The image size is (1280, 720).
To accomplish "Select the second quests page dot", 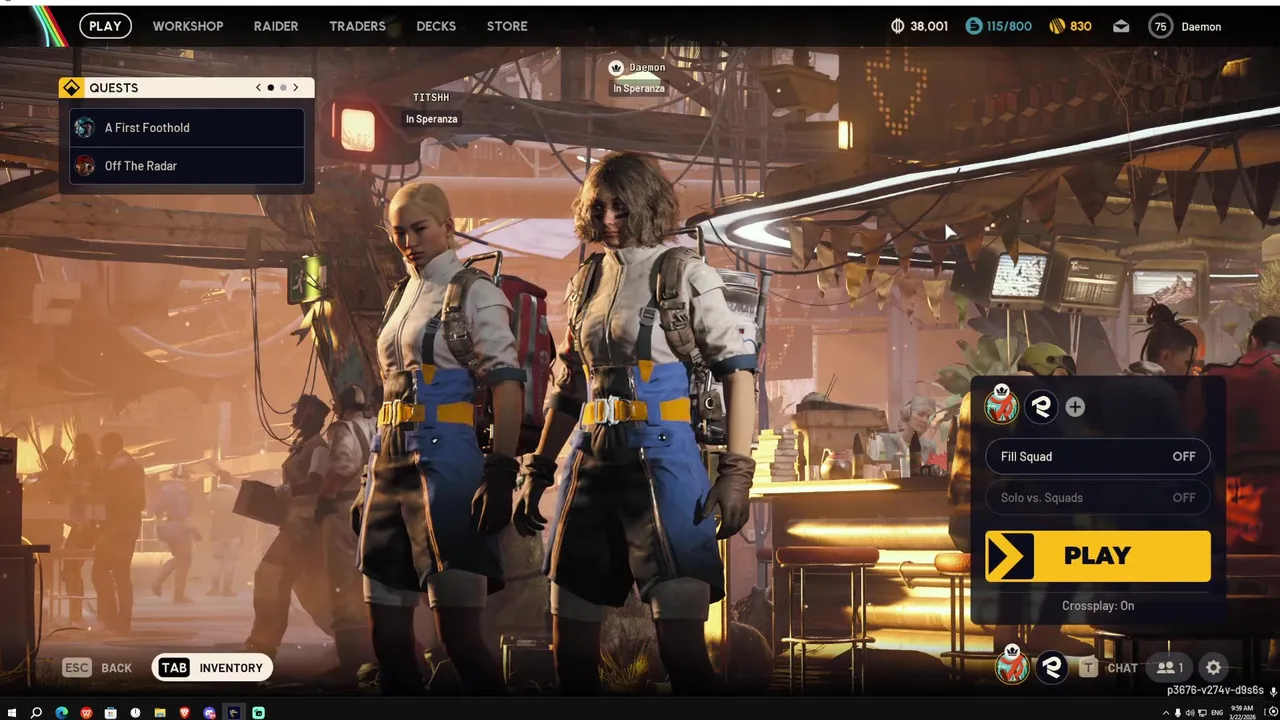I will (x=283, y=88).
